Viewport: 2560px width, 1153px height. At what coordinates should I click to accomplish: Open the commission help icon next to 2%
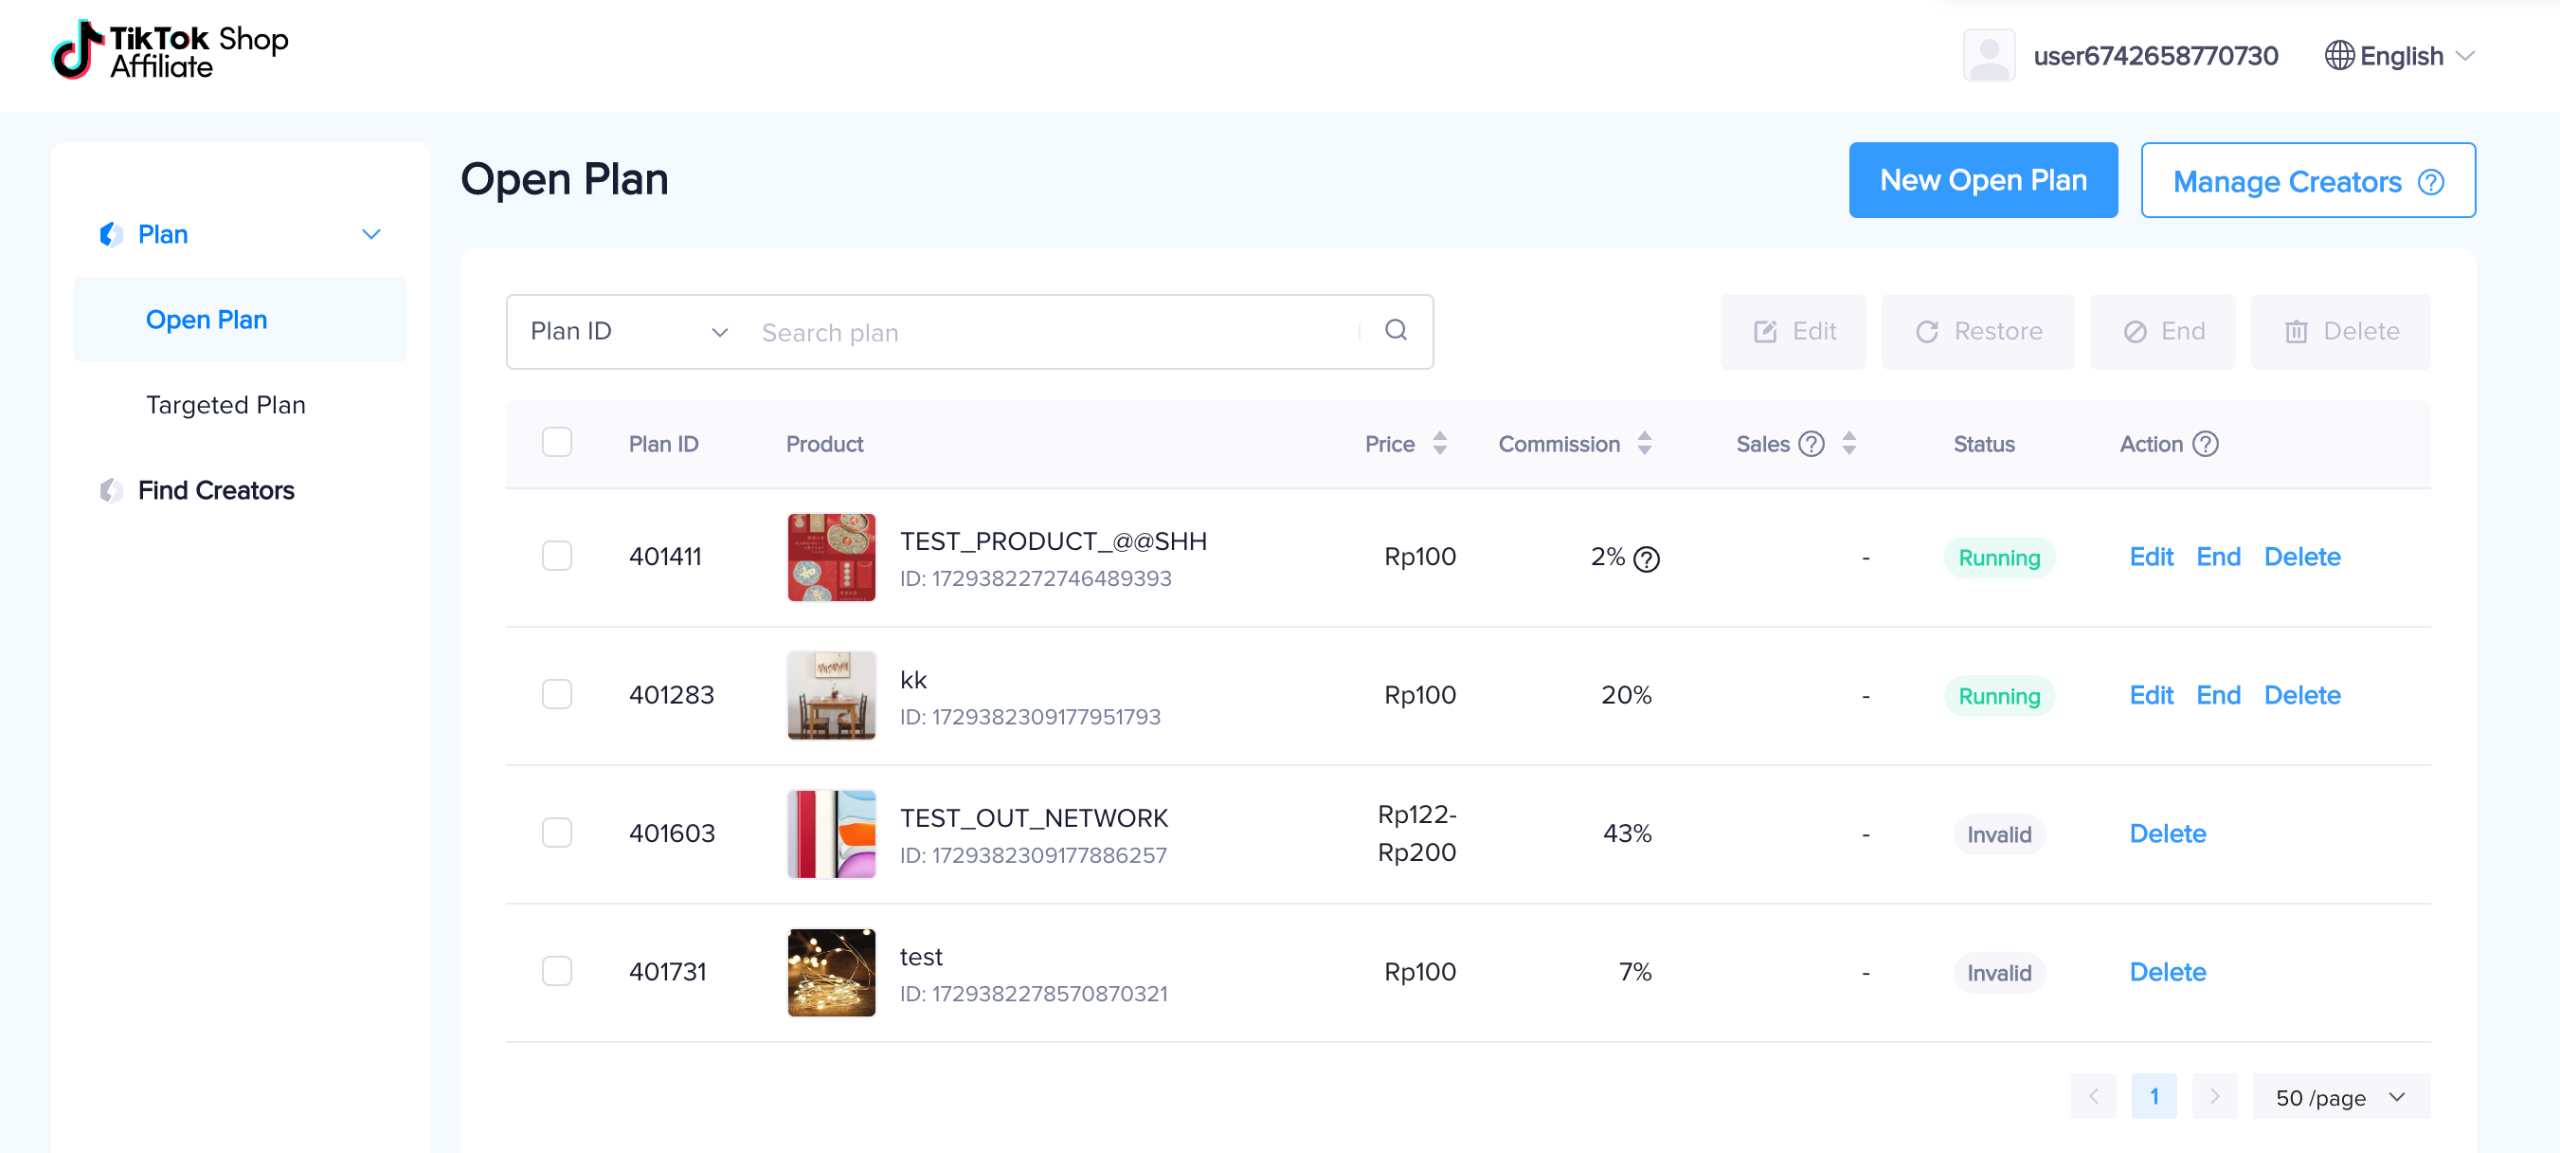(x=1646, y=559)
